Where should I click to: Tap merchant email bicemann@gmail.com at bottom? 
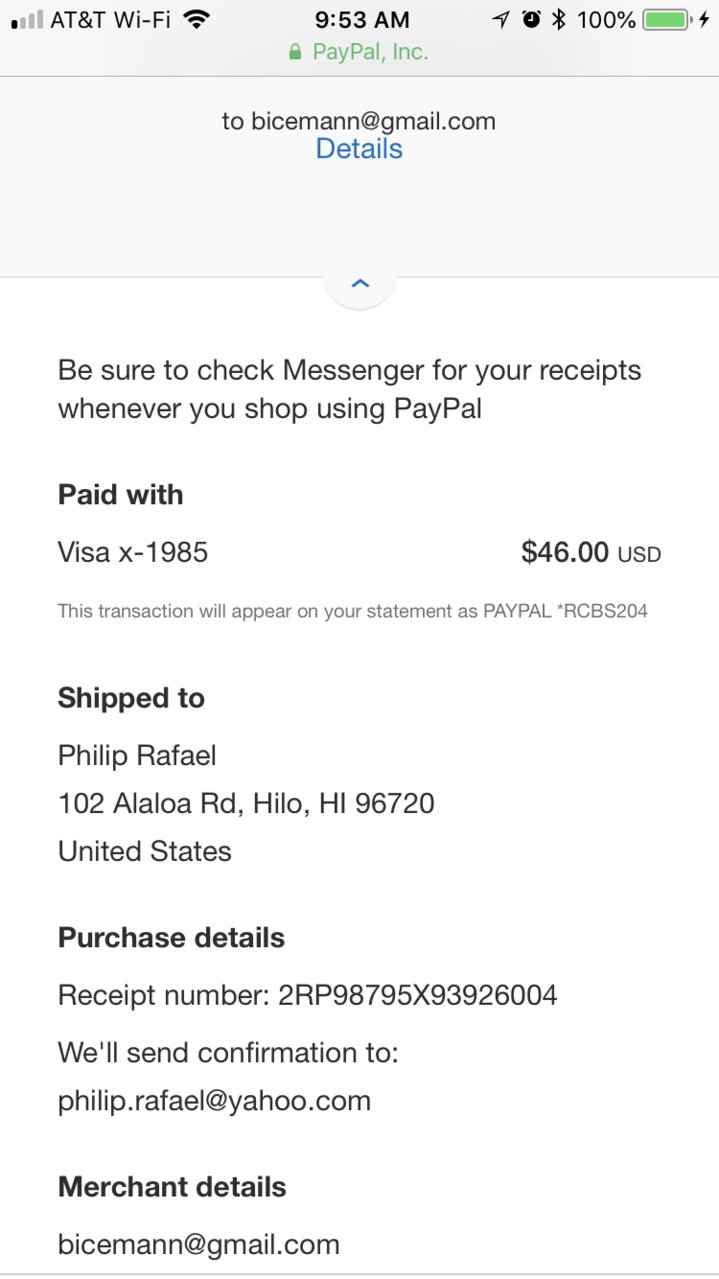click(x=199, y=1244)
